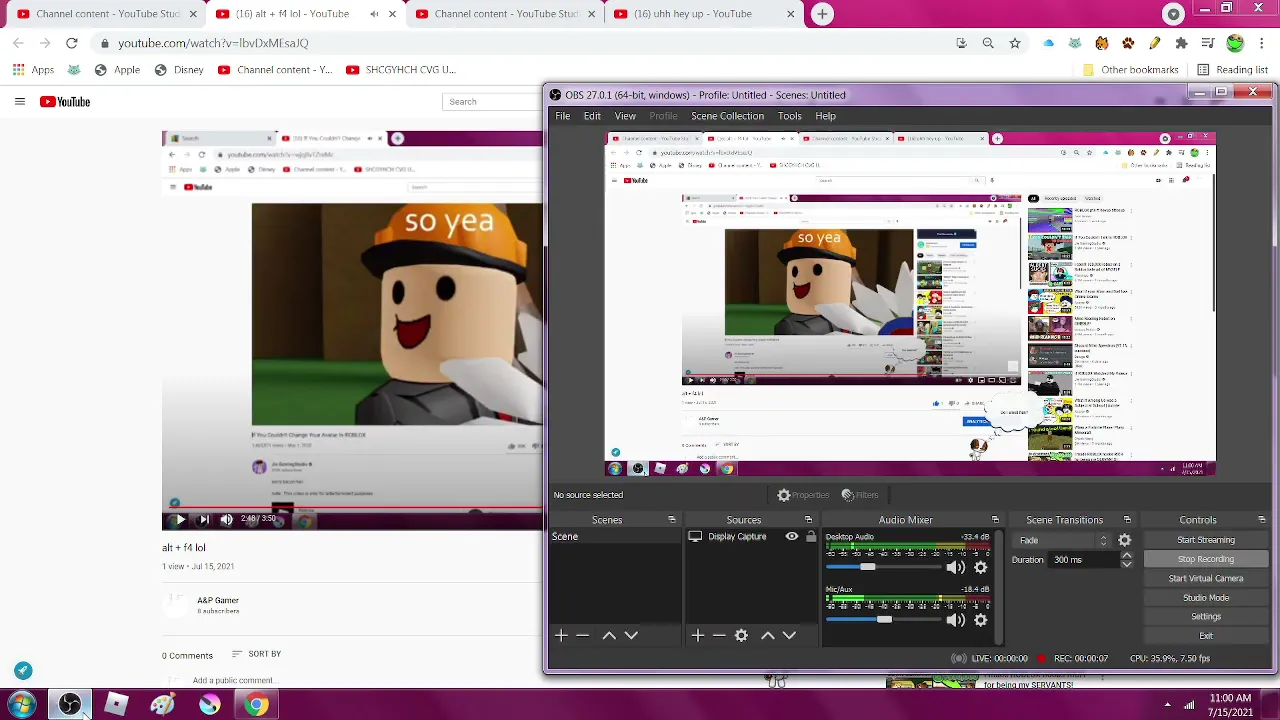This screenshot has width=1280, height=720.
Task: Open Desktop Audio settings gear
Action: (x=980, y=567)
